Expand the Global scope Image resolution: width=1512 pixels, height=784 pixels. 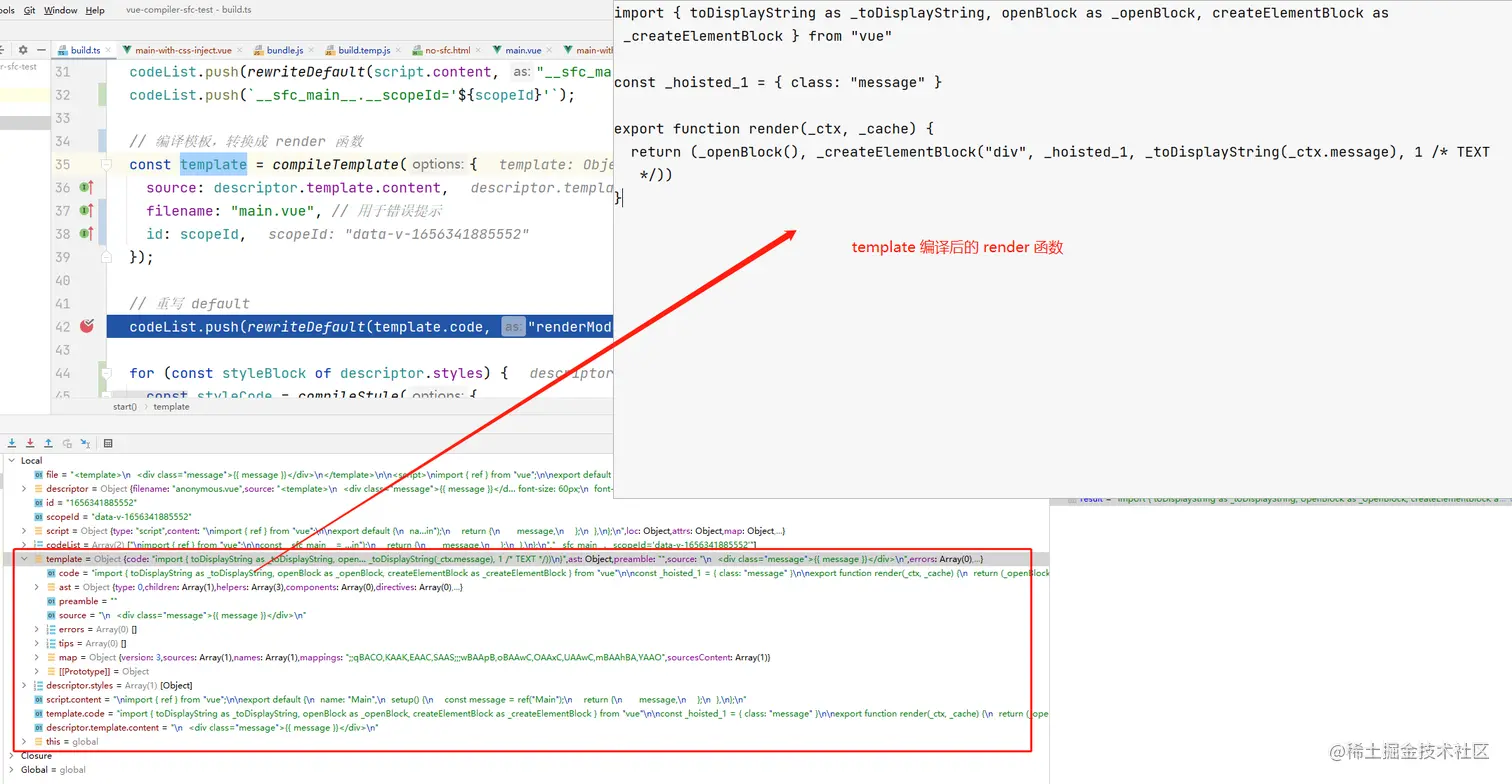[11, 770]
